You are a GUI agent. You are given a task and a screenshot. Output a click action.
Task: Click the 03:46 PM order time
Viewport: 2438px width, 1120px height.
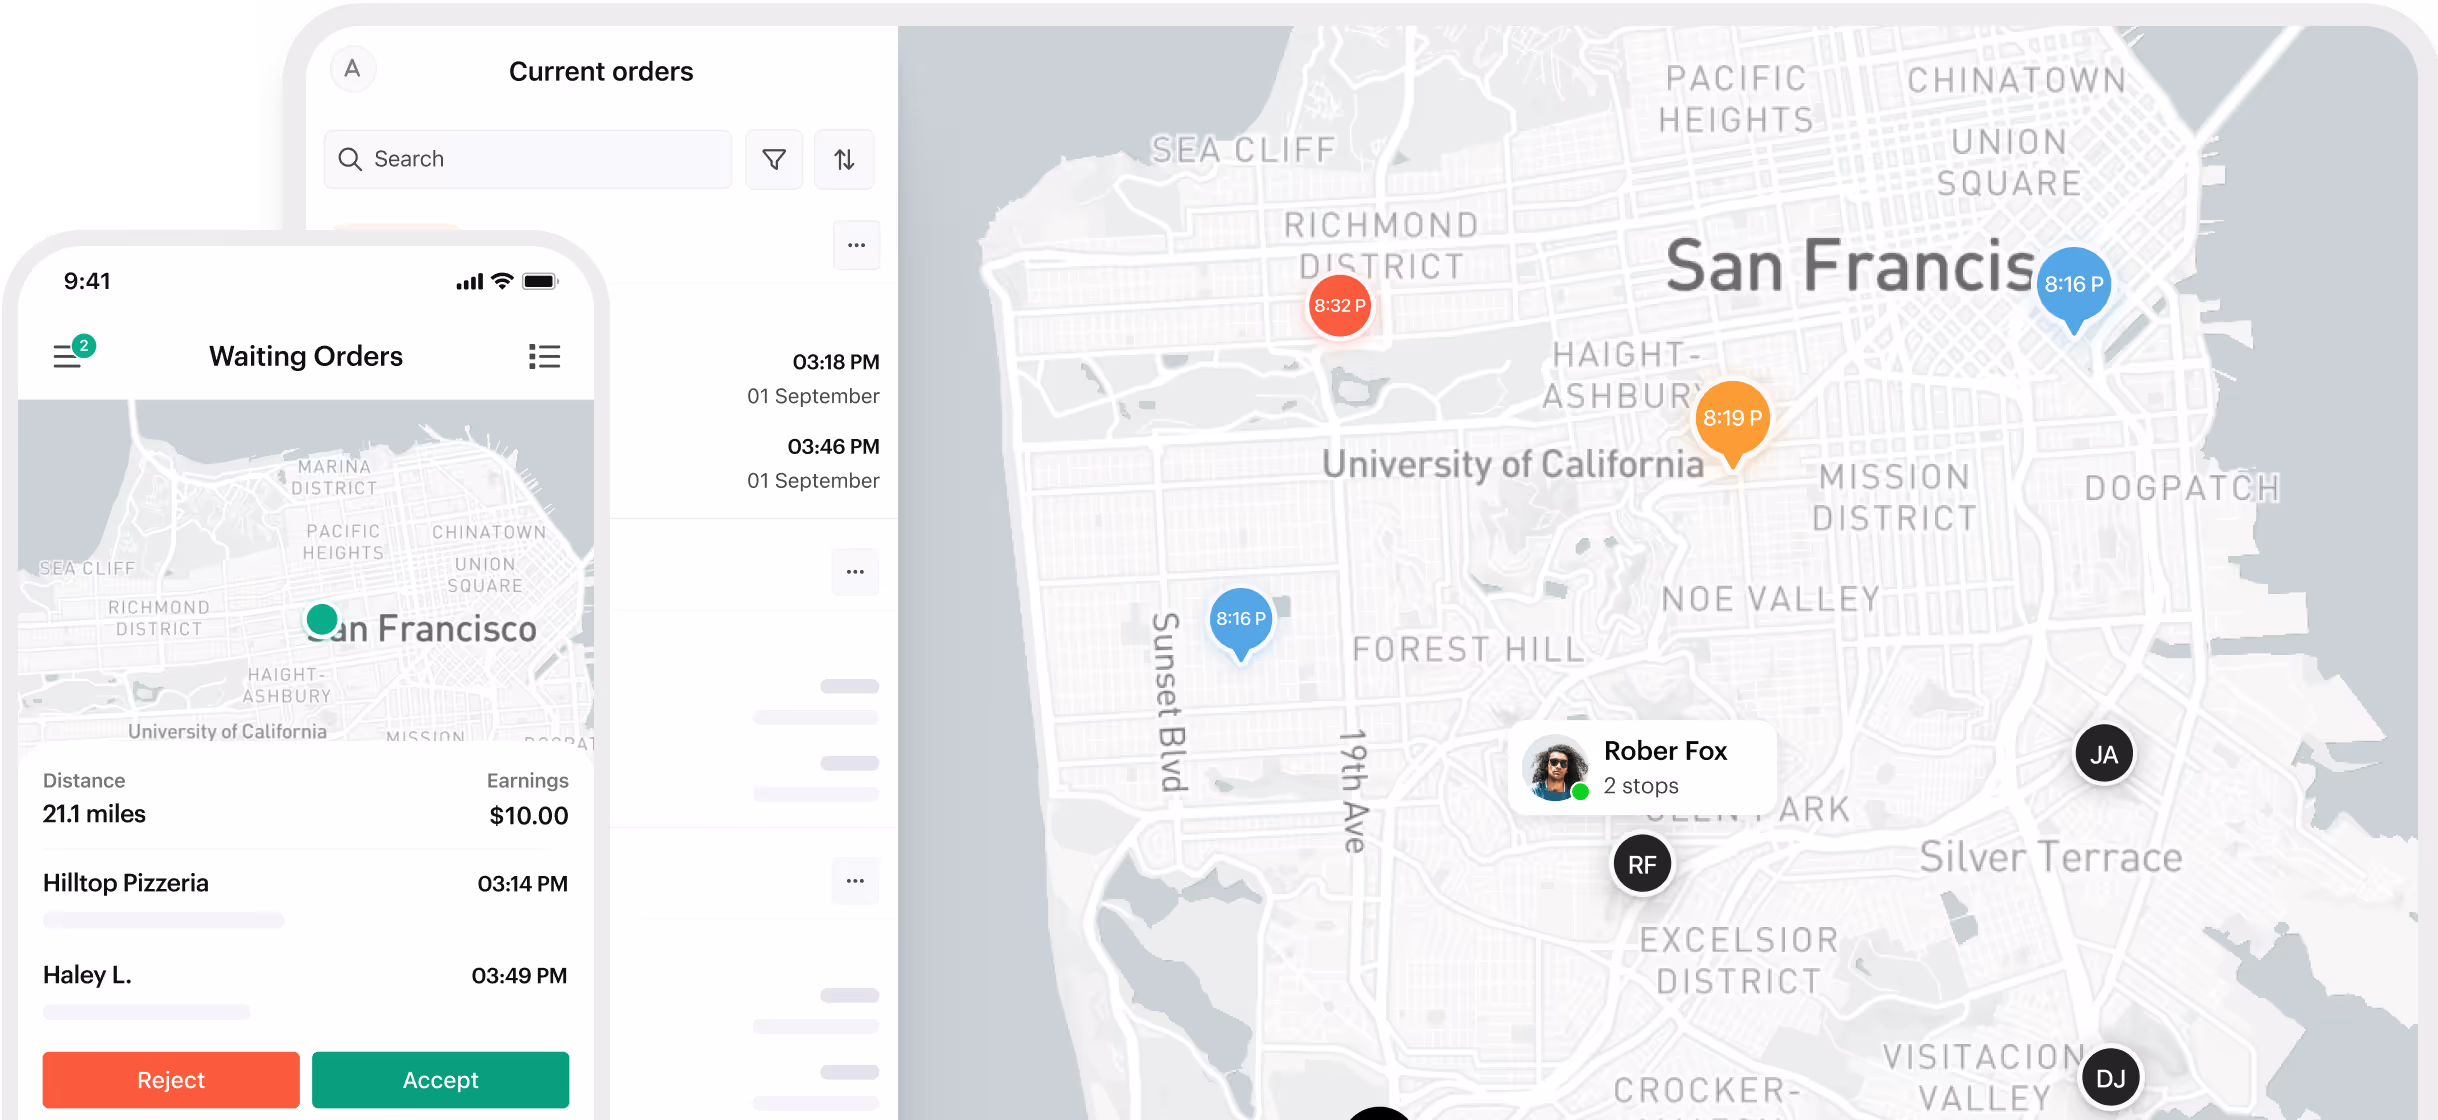click(833, 447)
